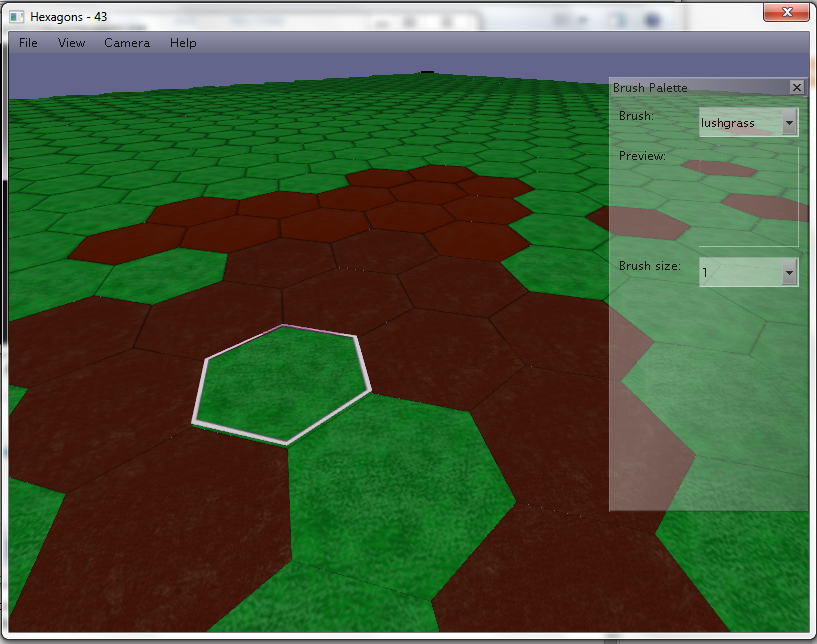This screenshot has height=644, width=817.
Task: Close the Brush Palette panel
Action: click(x=797, y=87)
